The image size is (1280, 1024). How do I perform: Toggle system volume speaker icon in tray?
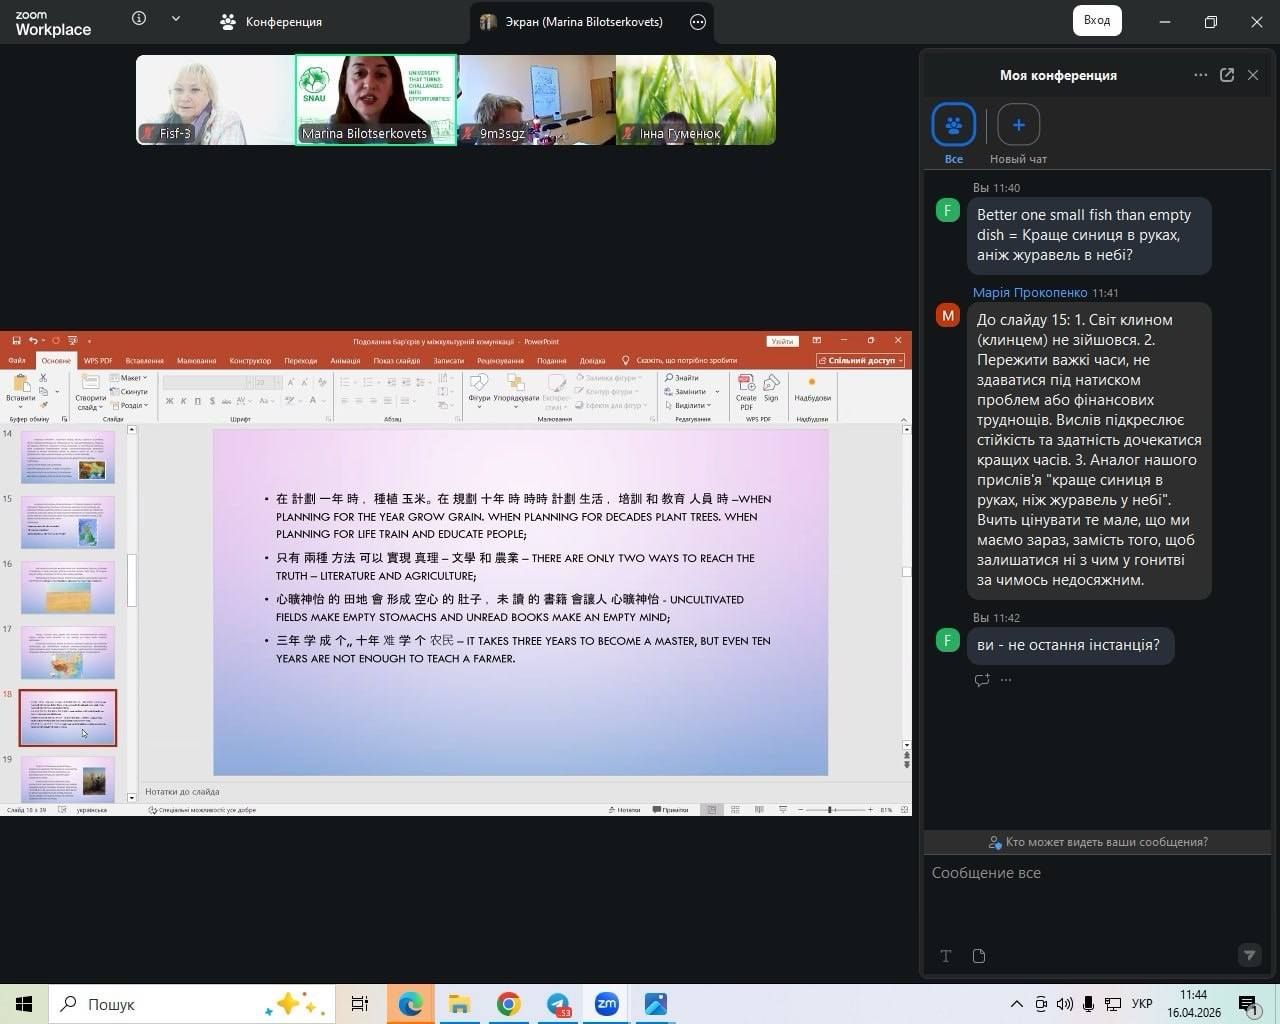click(x=1064, y=1004)
